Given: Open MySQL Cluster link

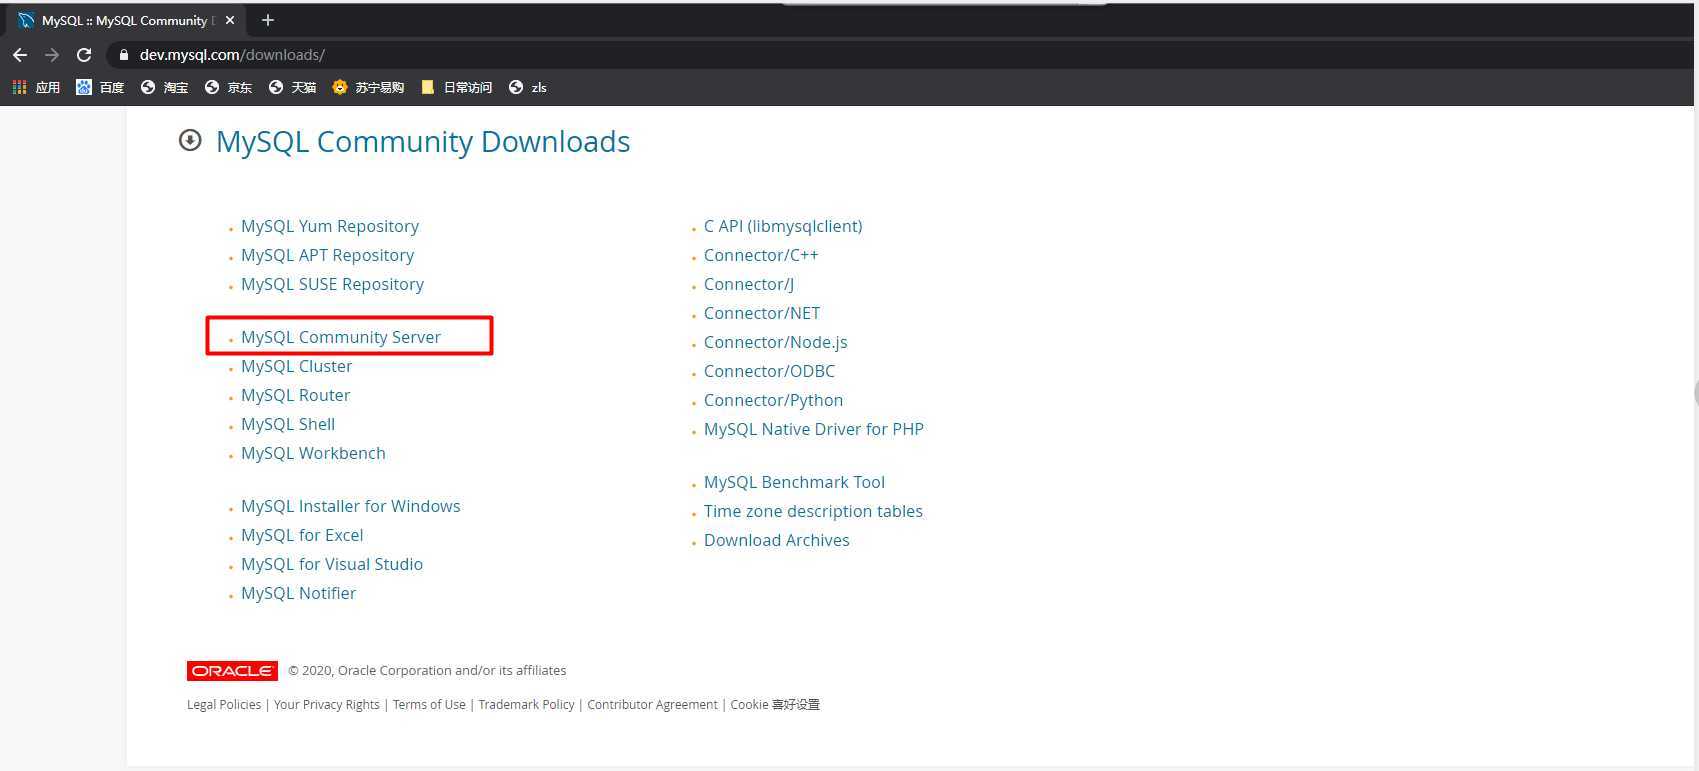Looking at the screenshot, I should [296, 366].
